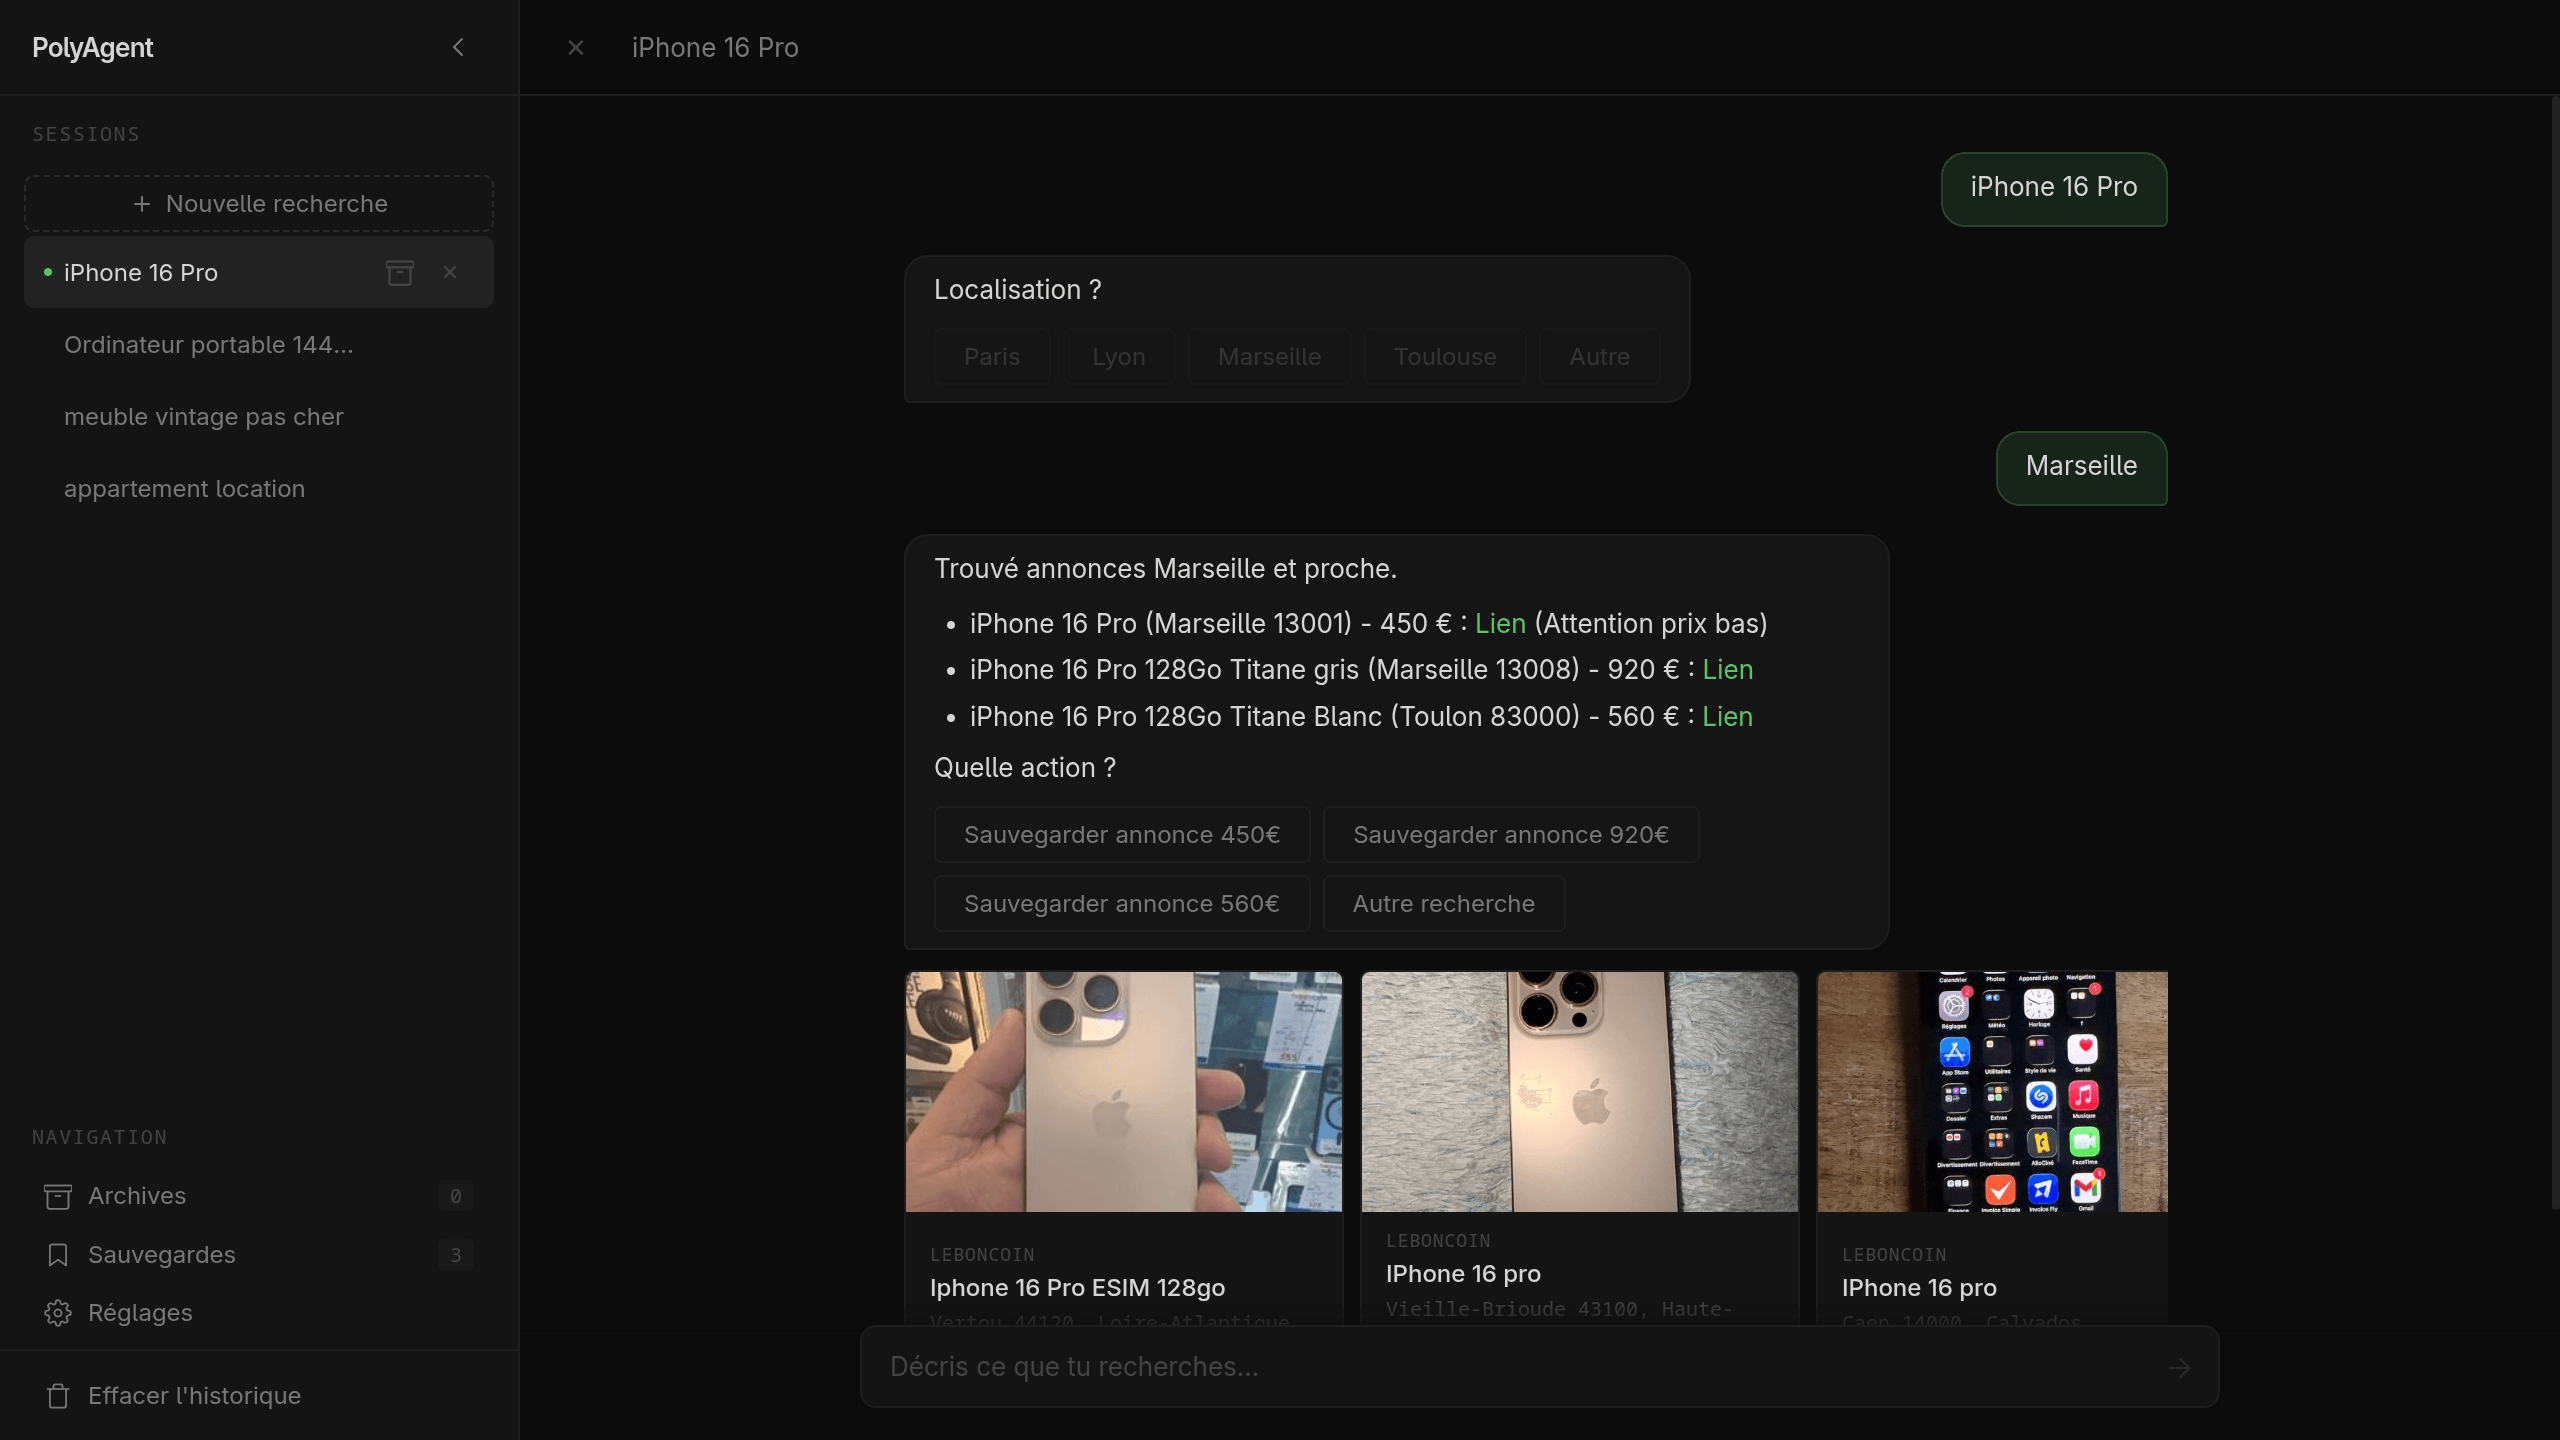2560x1440 pixels.
Task: Choose Toulouse location chip
Action: pos(1445,357)
